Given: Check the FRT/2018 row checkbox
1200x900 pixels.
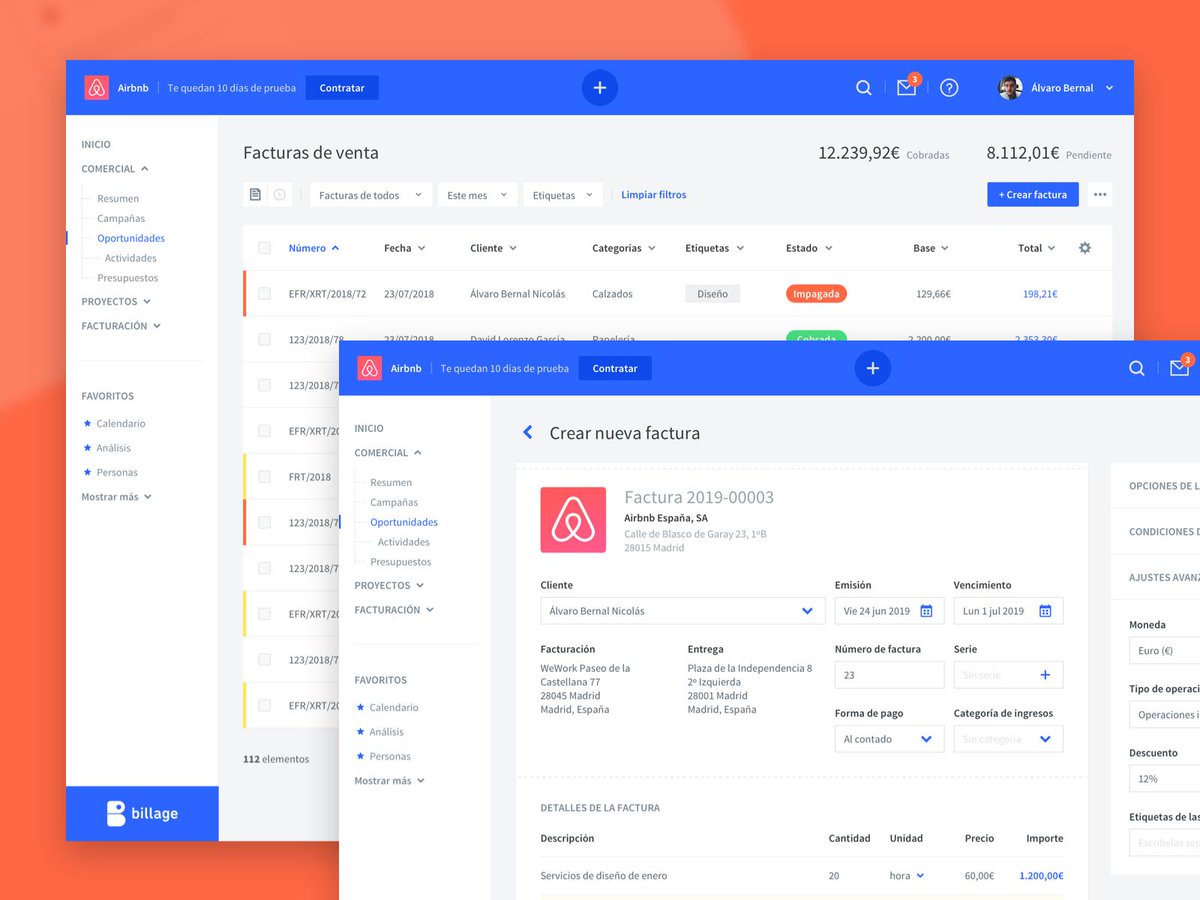Looking at the screenshot, I should [264, 476].
